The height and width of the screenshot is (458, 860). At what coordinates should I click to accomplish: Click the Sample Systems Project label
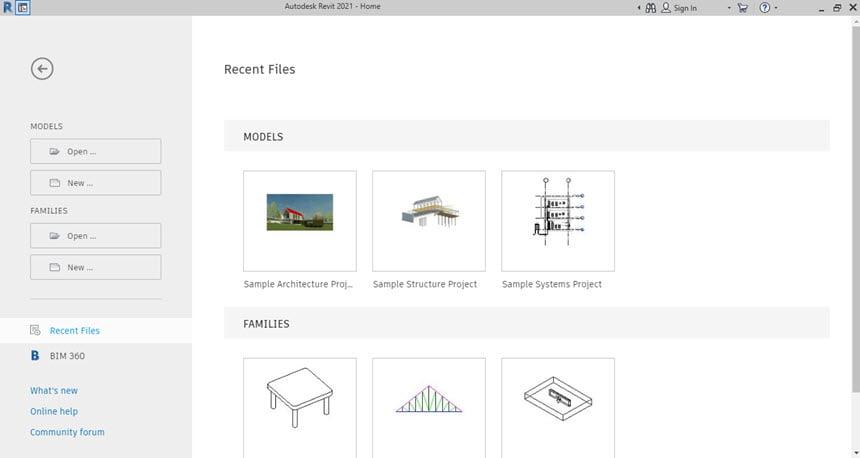552,284
